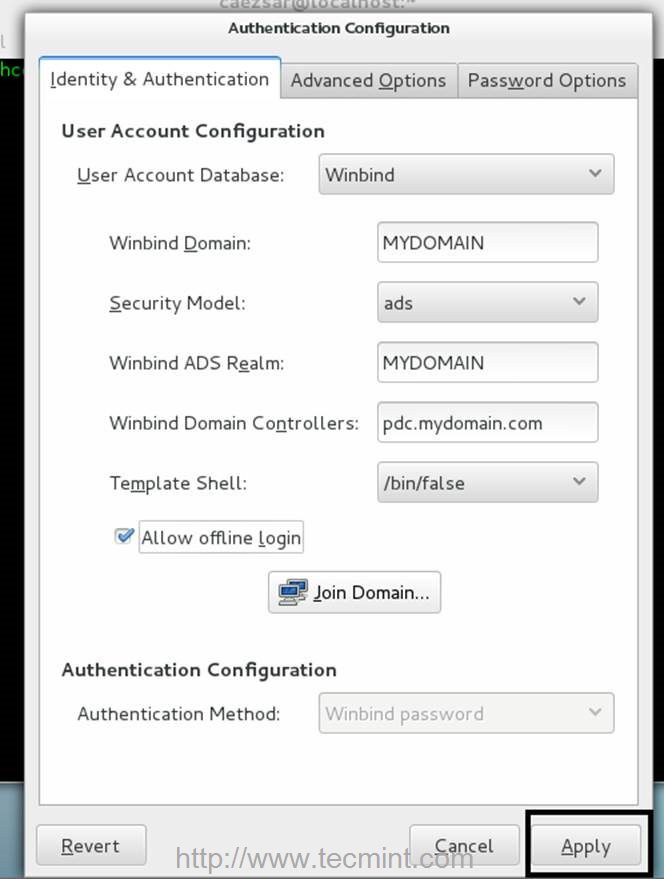The image size is (664, 879).
Task: Click into the Winbind ADS Realm field
Action: click(487, 363)
